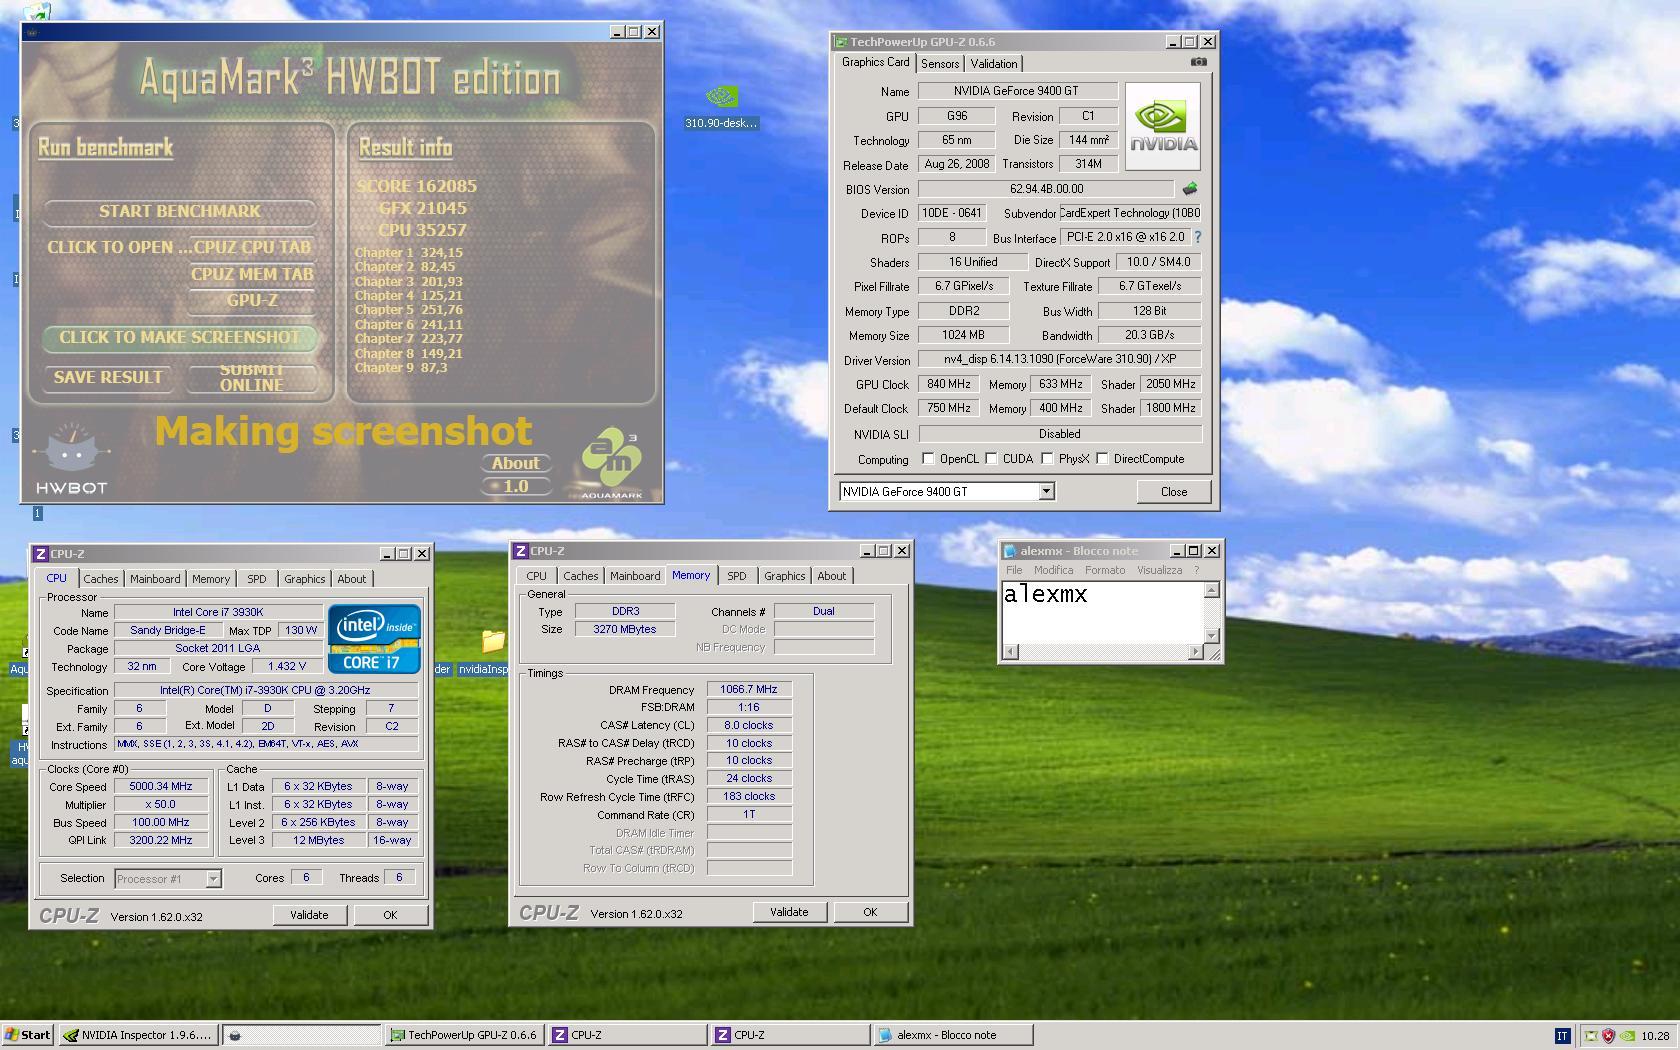Toggle the PhysX checkbox
The image size is (1680, 1050).
point(1047,459)
